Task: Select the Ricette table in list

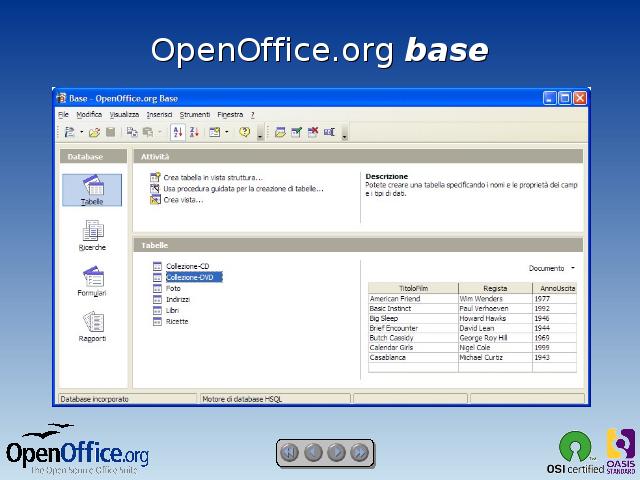Action: tap(177, 321)
